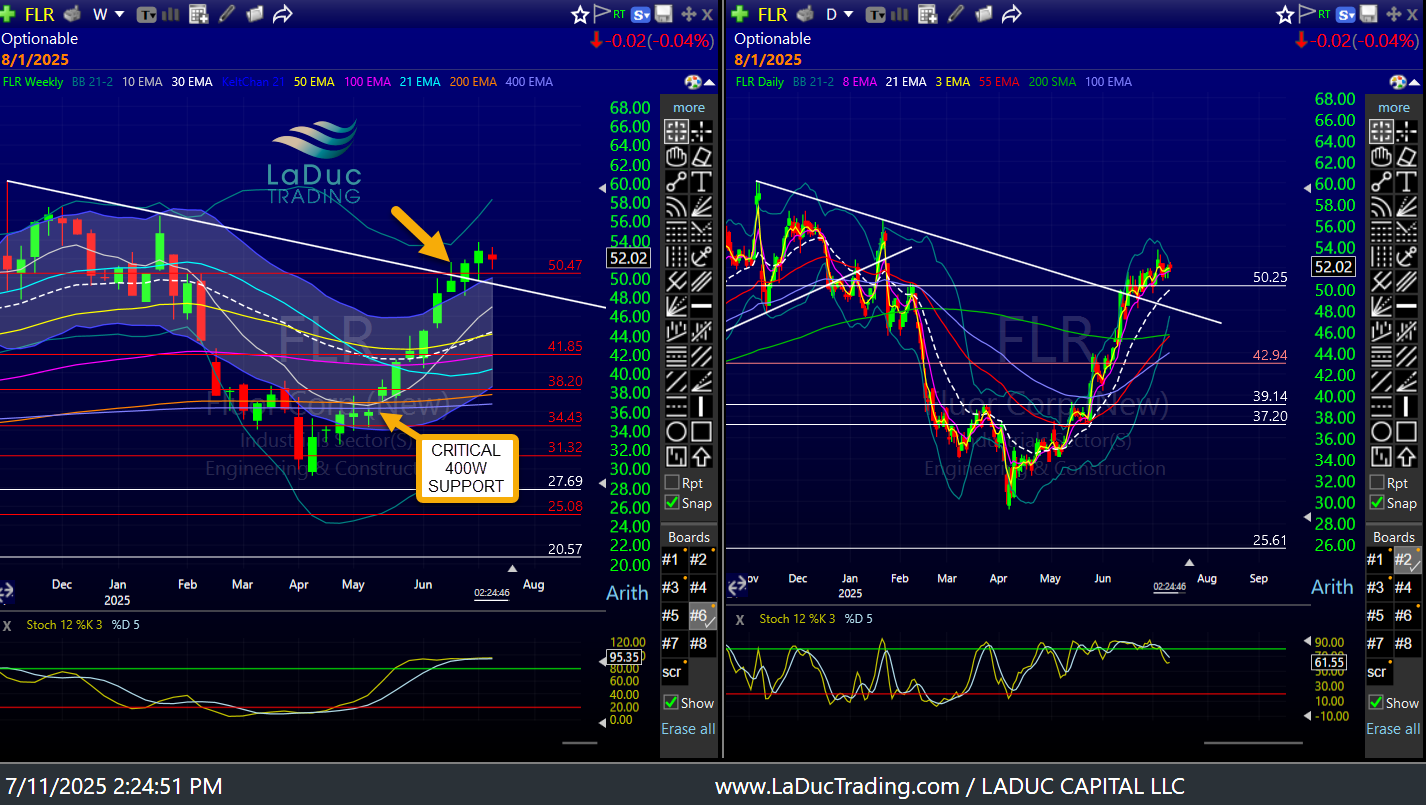Select board #6 in weekly Boards panel

point(701,615)
